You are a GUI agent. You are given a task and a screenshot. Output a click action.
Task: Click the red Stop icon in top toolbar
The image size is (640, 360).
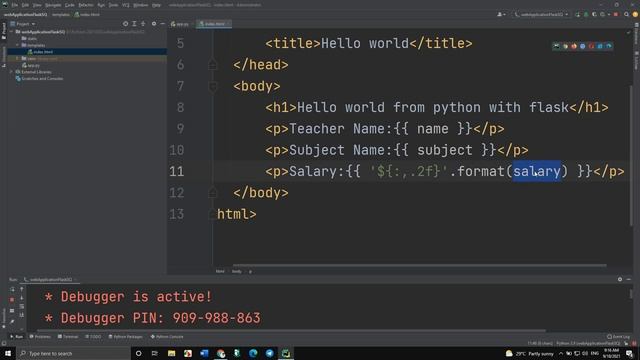pyautogui.click(x=616, y=14)
